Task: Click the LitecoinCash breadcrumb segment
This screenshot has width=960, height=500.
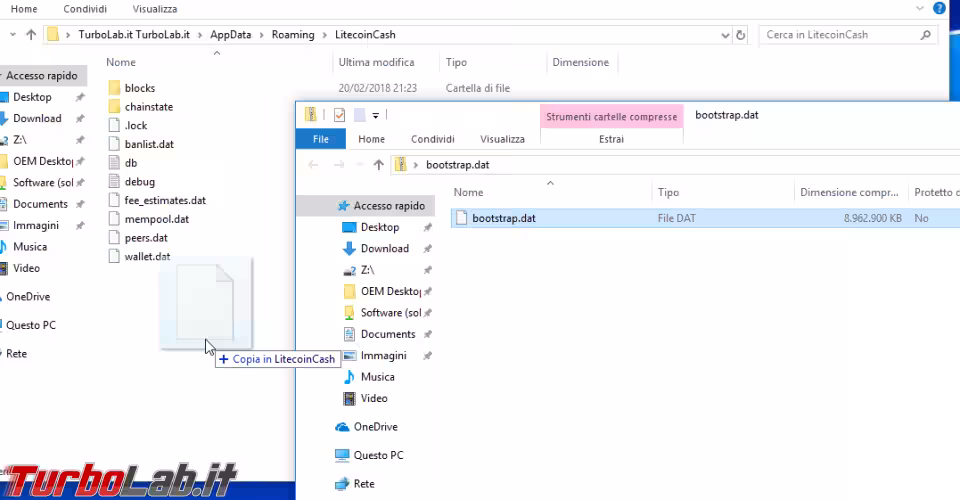Action: coord(365,35)
